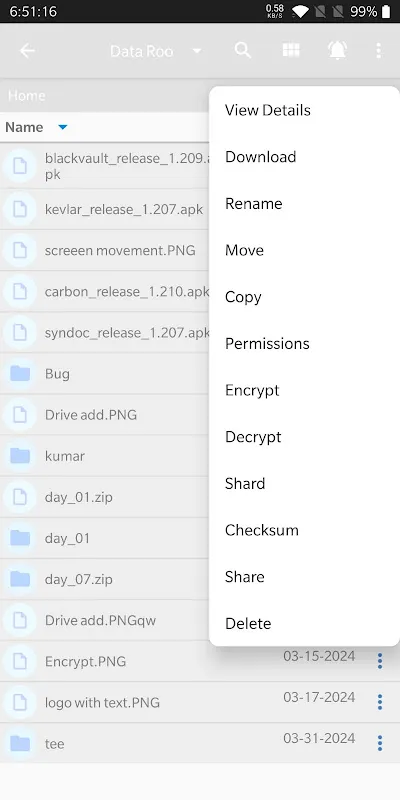
Task: Switch to grid view icon
Action: (x=291, y=50)
